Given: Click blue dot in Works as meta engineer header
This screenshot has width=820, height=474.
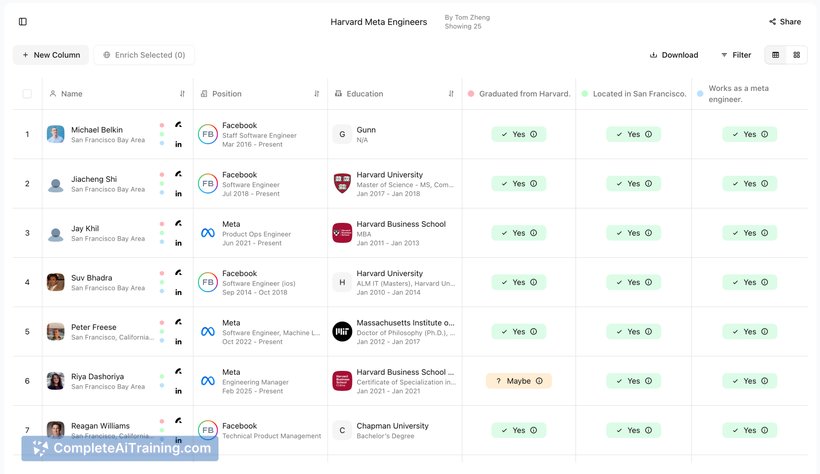Looking at the screenshot, I should pos(700,94).
